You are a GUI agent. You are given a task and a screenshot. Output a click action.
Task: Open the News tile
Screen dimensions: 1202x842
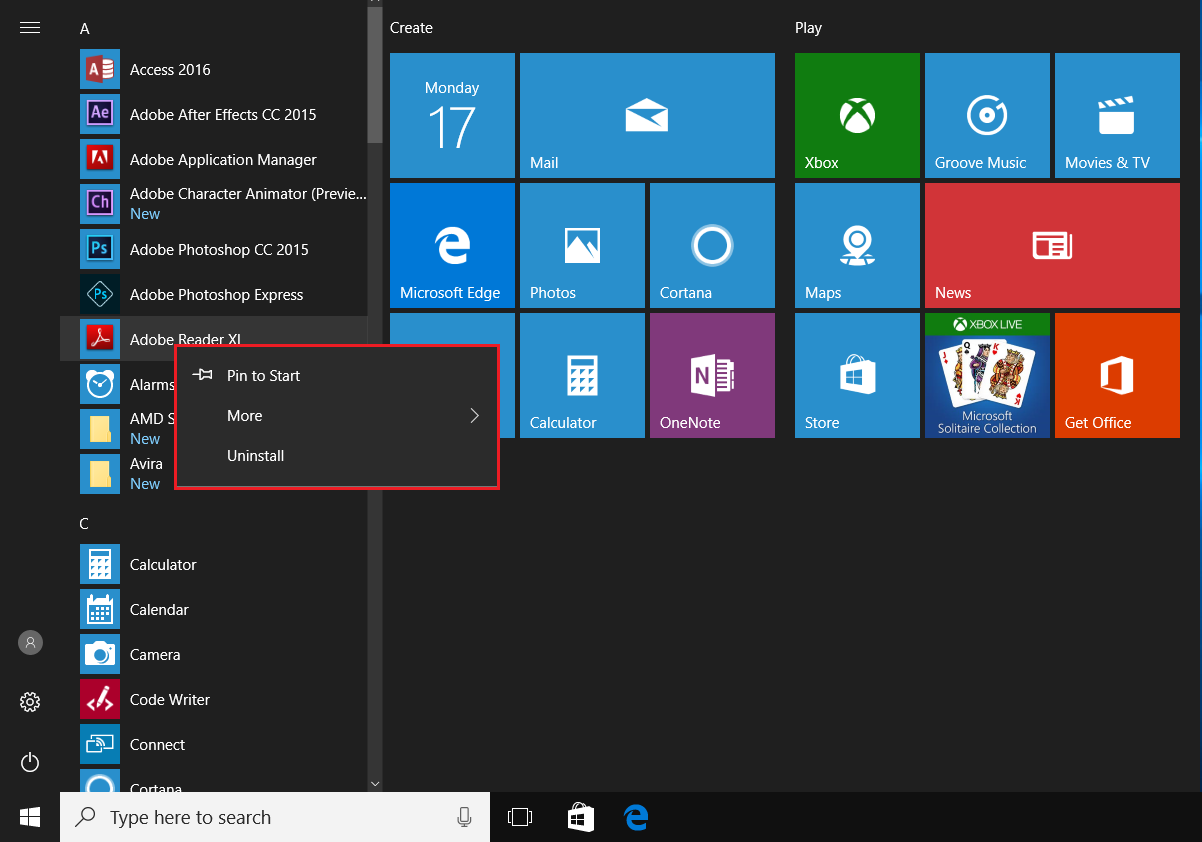point(1052,245)
